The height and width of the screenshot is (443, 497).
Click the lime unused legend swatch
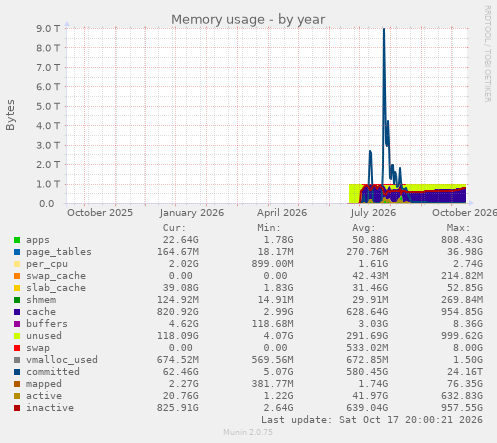pos(17,336)
